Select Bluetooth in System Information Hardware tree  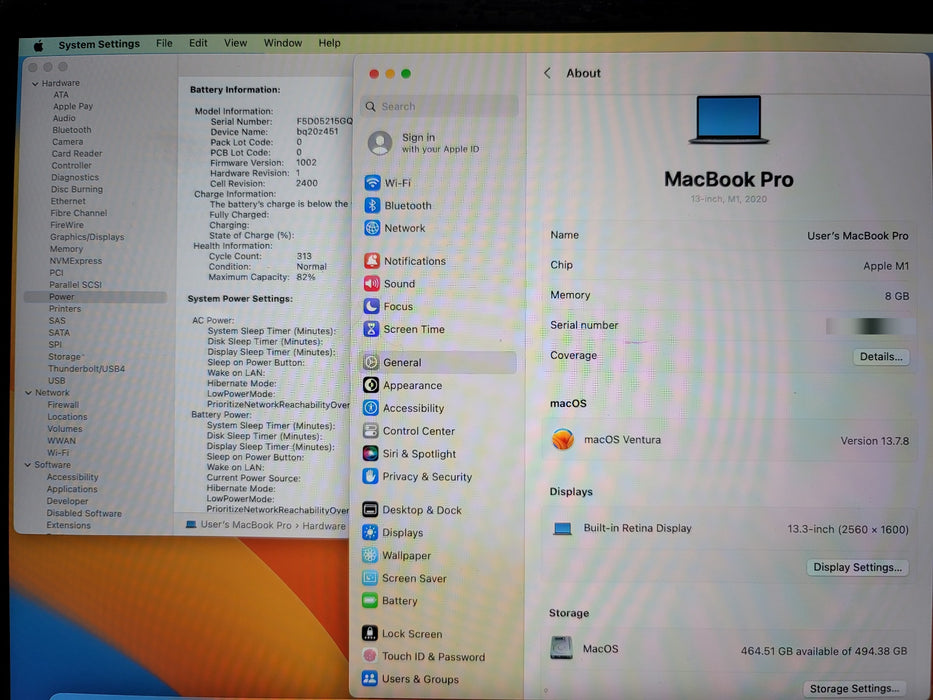pyautogui.click(x=72, y=130)
